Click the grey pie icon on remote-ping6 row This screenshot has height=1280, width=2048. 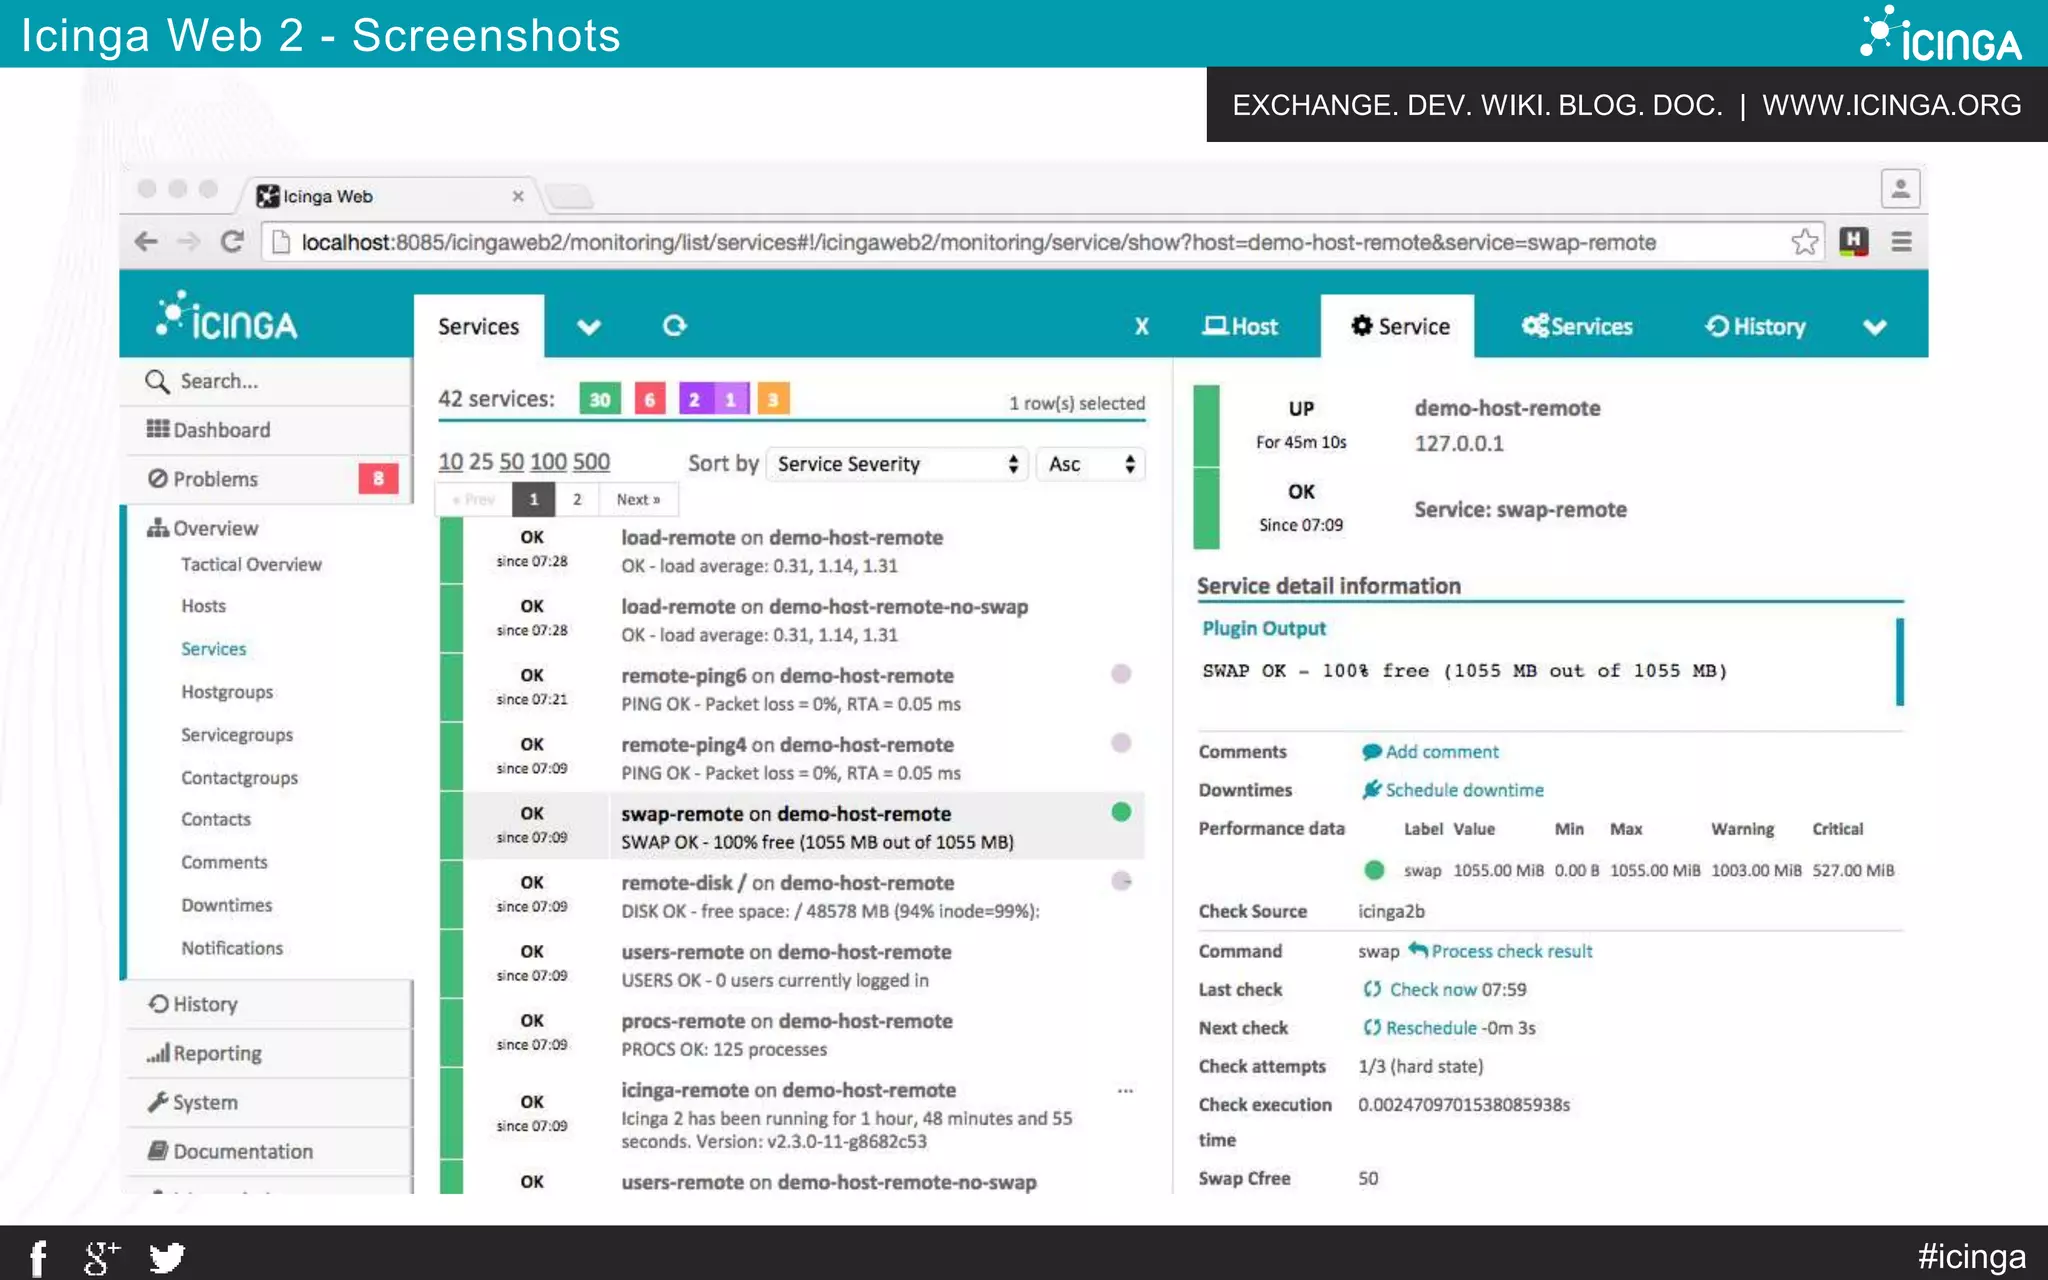coord(1121,674)
